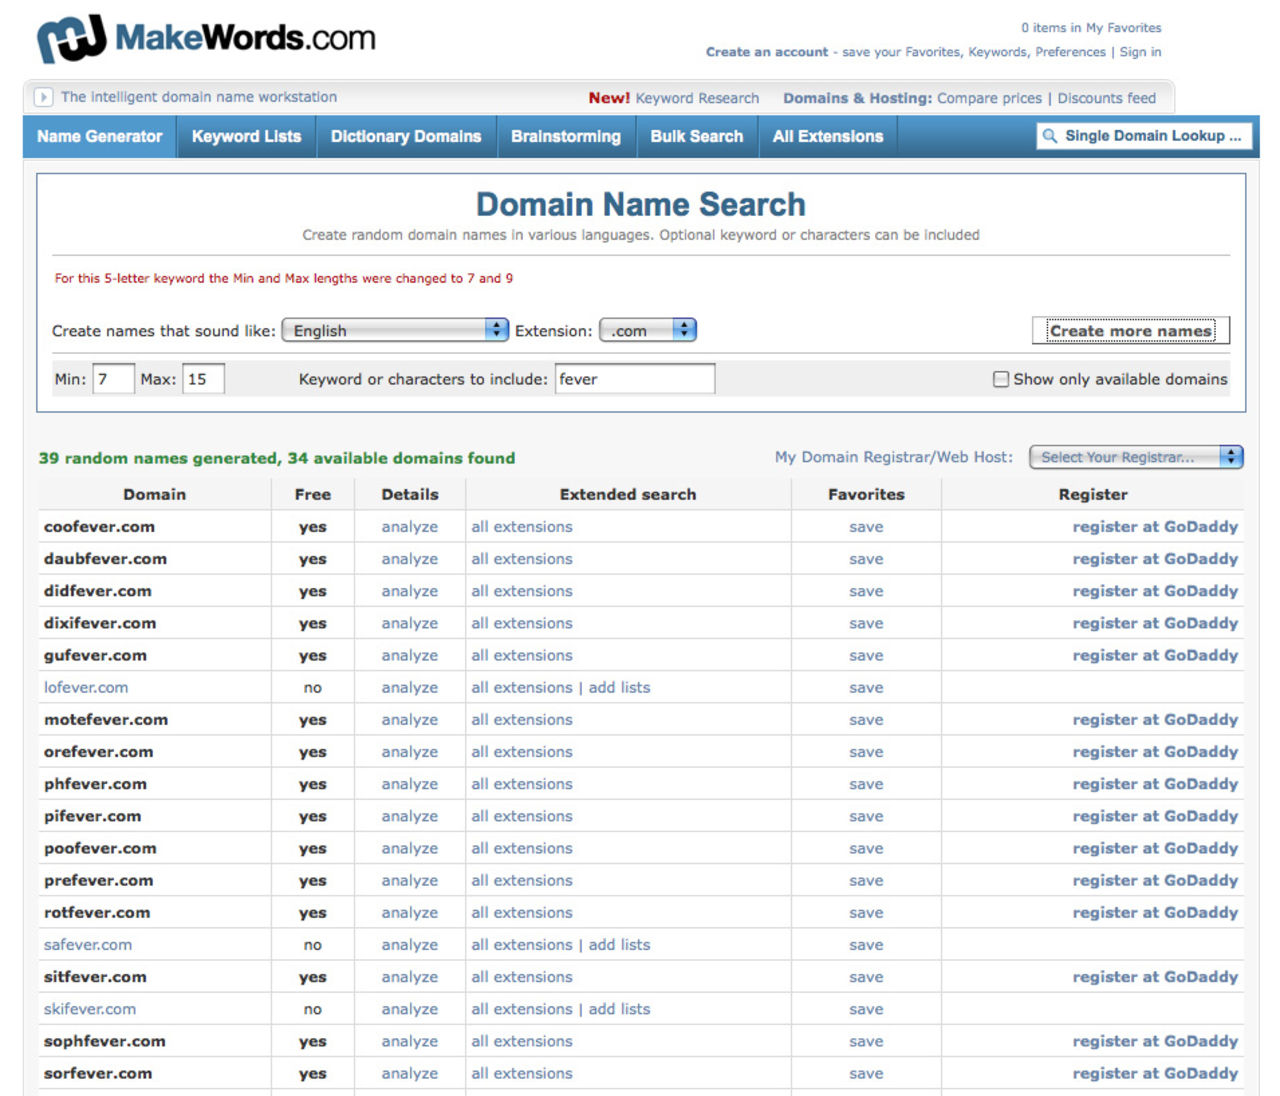The height and width of the screenshot is (1096, 1280).
Task: Expand the .com extension dropdown
Action: coord(647,330)
